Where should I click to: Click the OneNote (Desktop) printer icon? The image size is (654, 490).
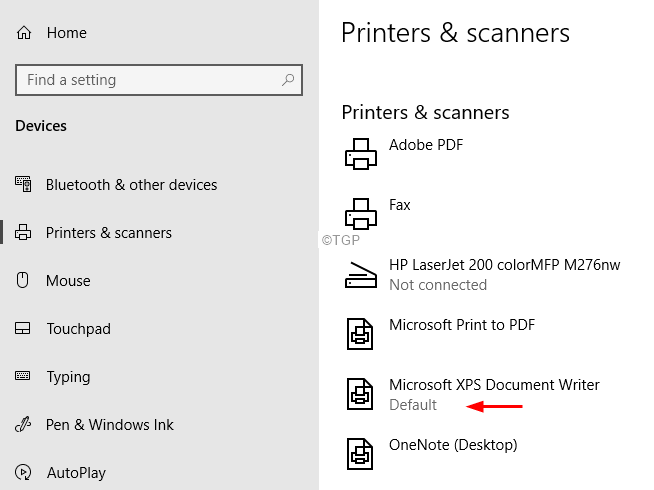360,454
